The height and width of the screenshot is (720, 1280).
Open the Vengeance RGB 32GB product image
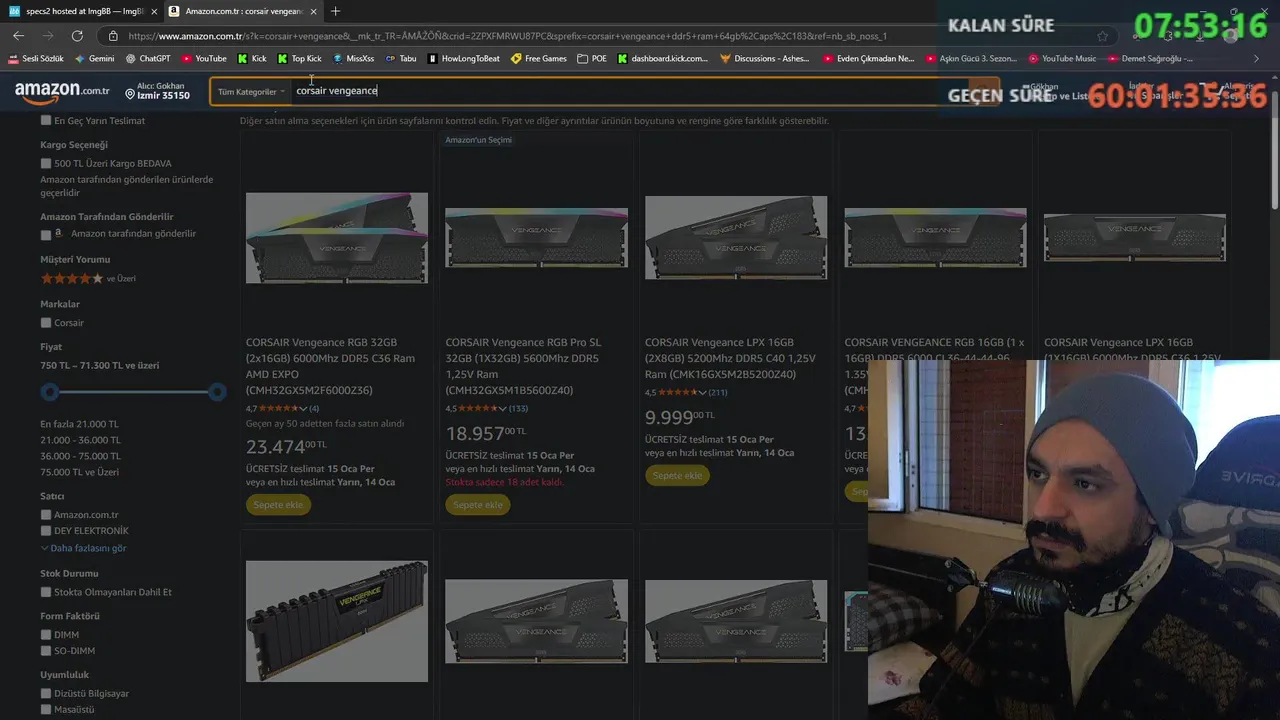[x=337, y=238]
